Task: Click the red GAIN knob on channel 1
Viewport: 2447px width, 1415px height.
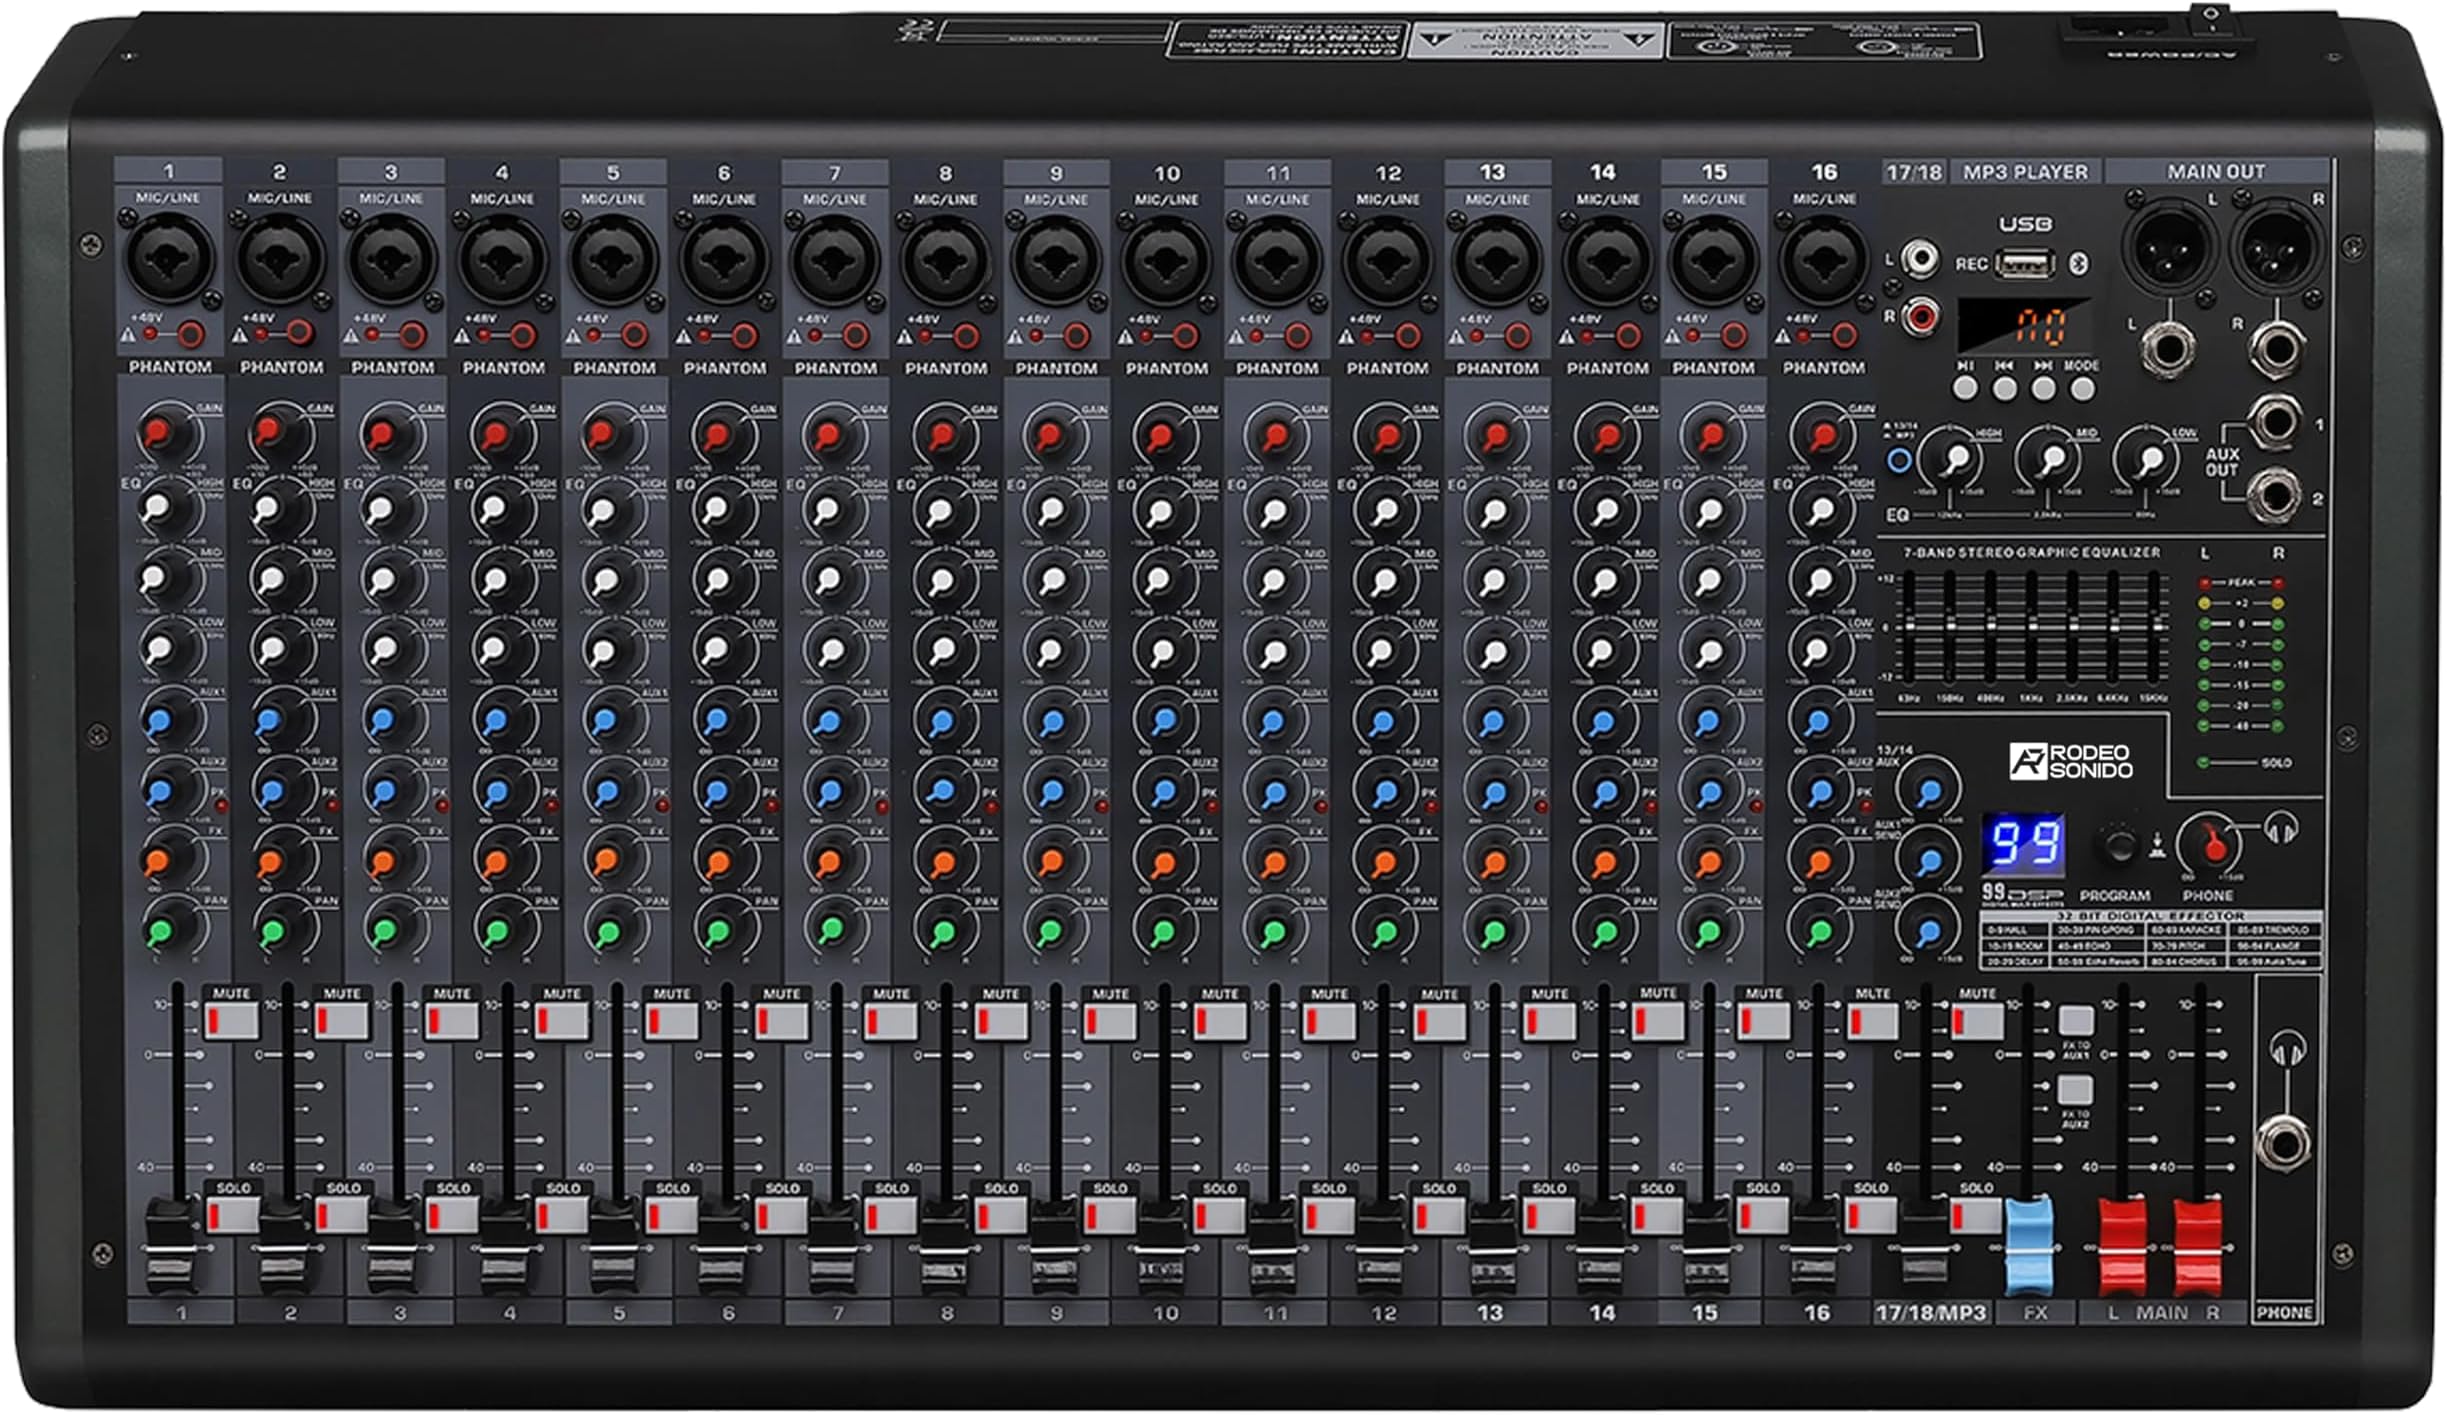Action: [160, 434]
